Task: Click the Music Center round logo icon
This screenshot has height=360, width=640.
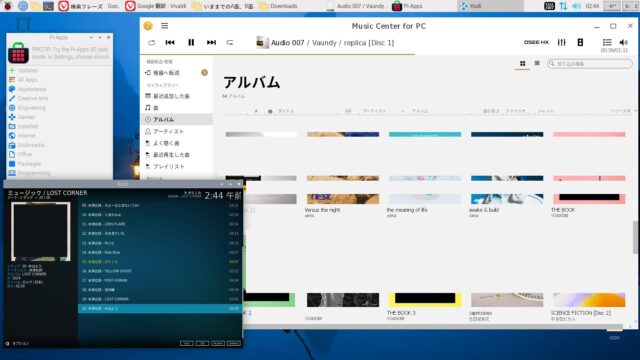Action: coord(148,26)
